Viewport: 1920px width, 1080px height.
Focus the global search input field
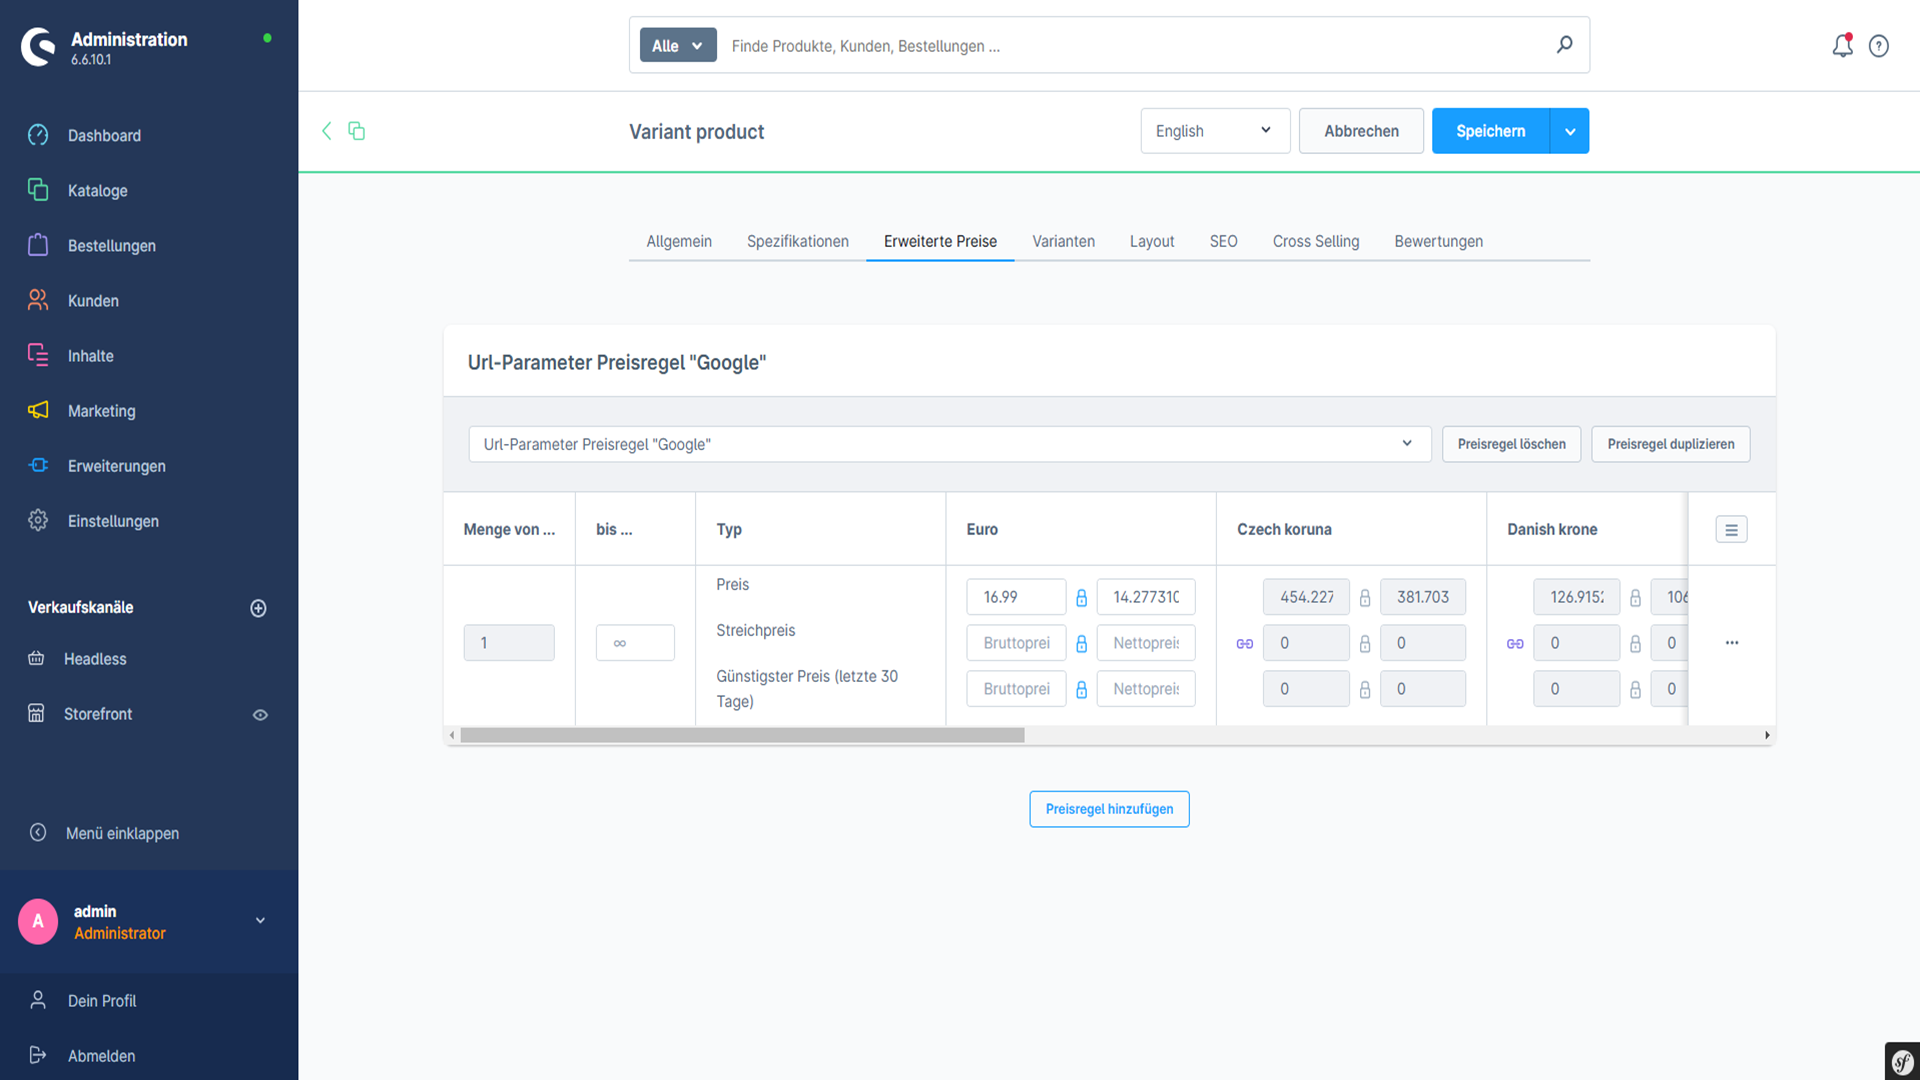tap(1135, 46)
